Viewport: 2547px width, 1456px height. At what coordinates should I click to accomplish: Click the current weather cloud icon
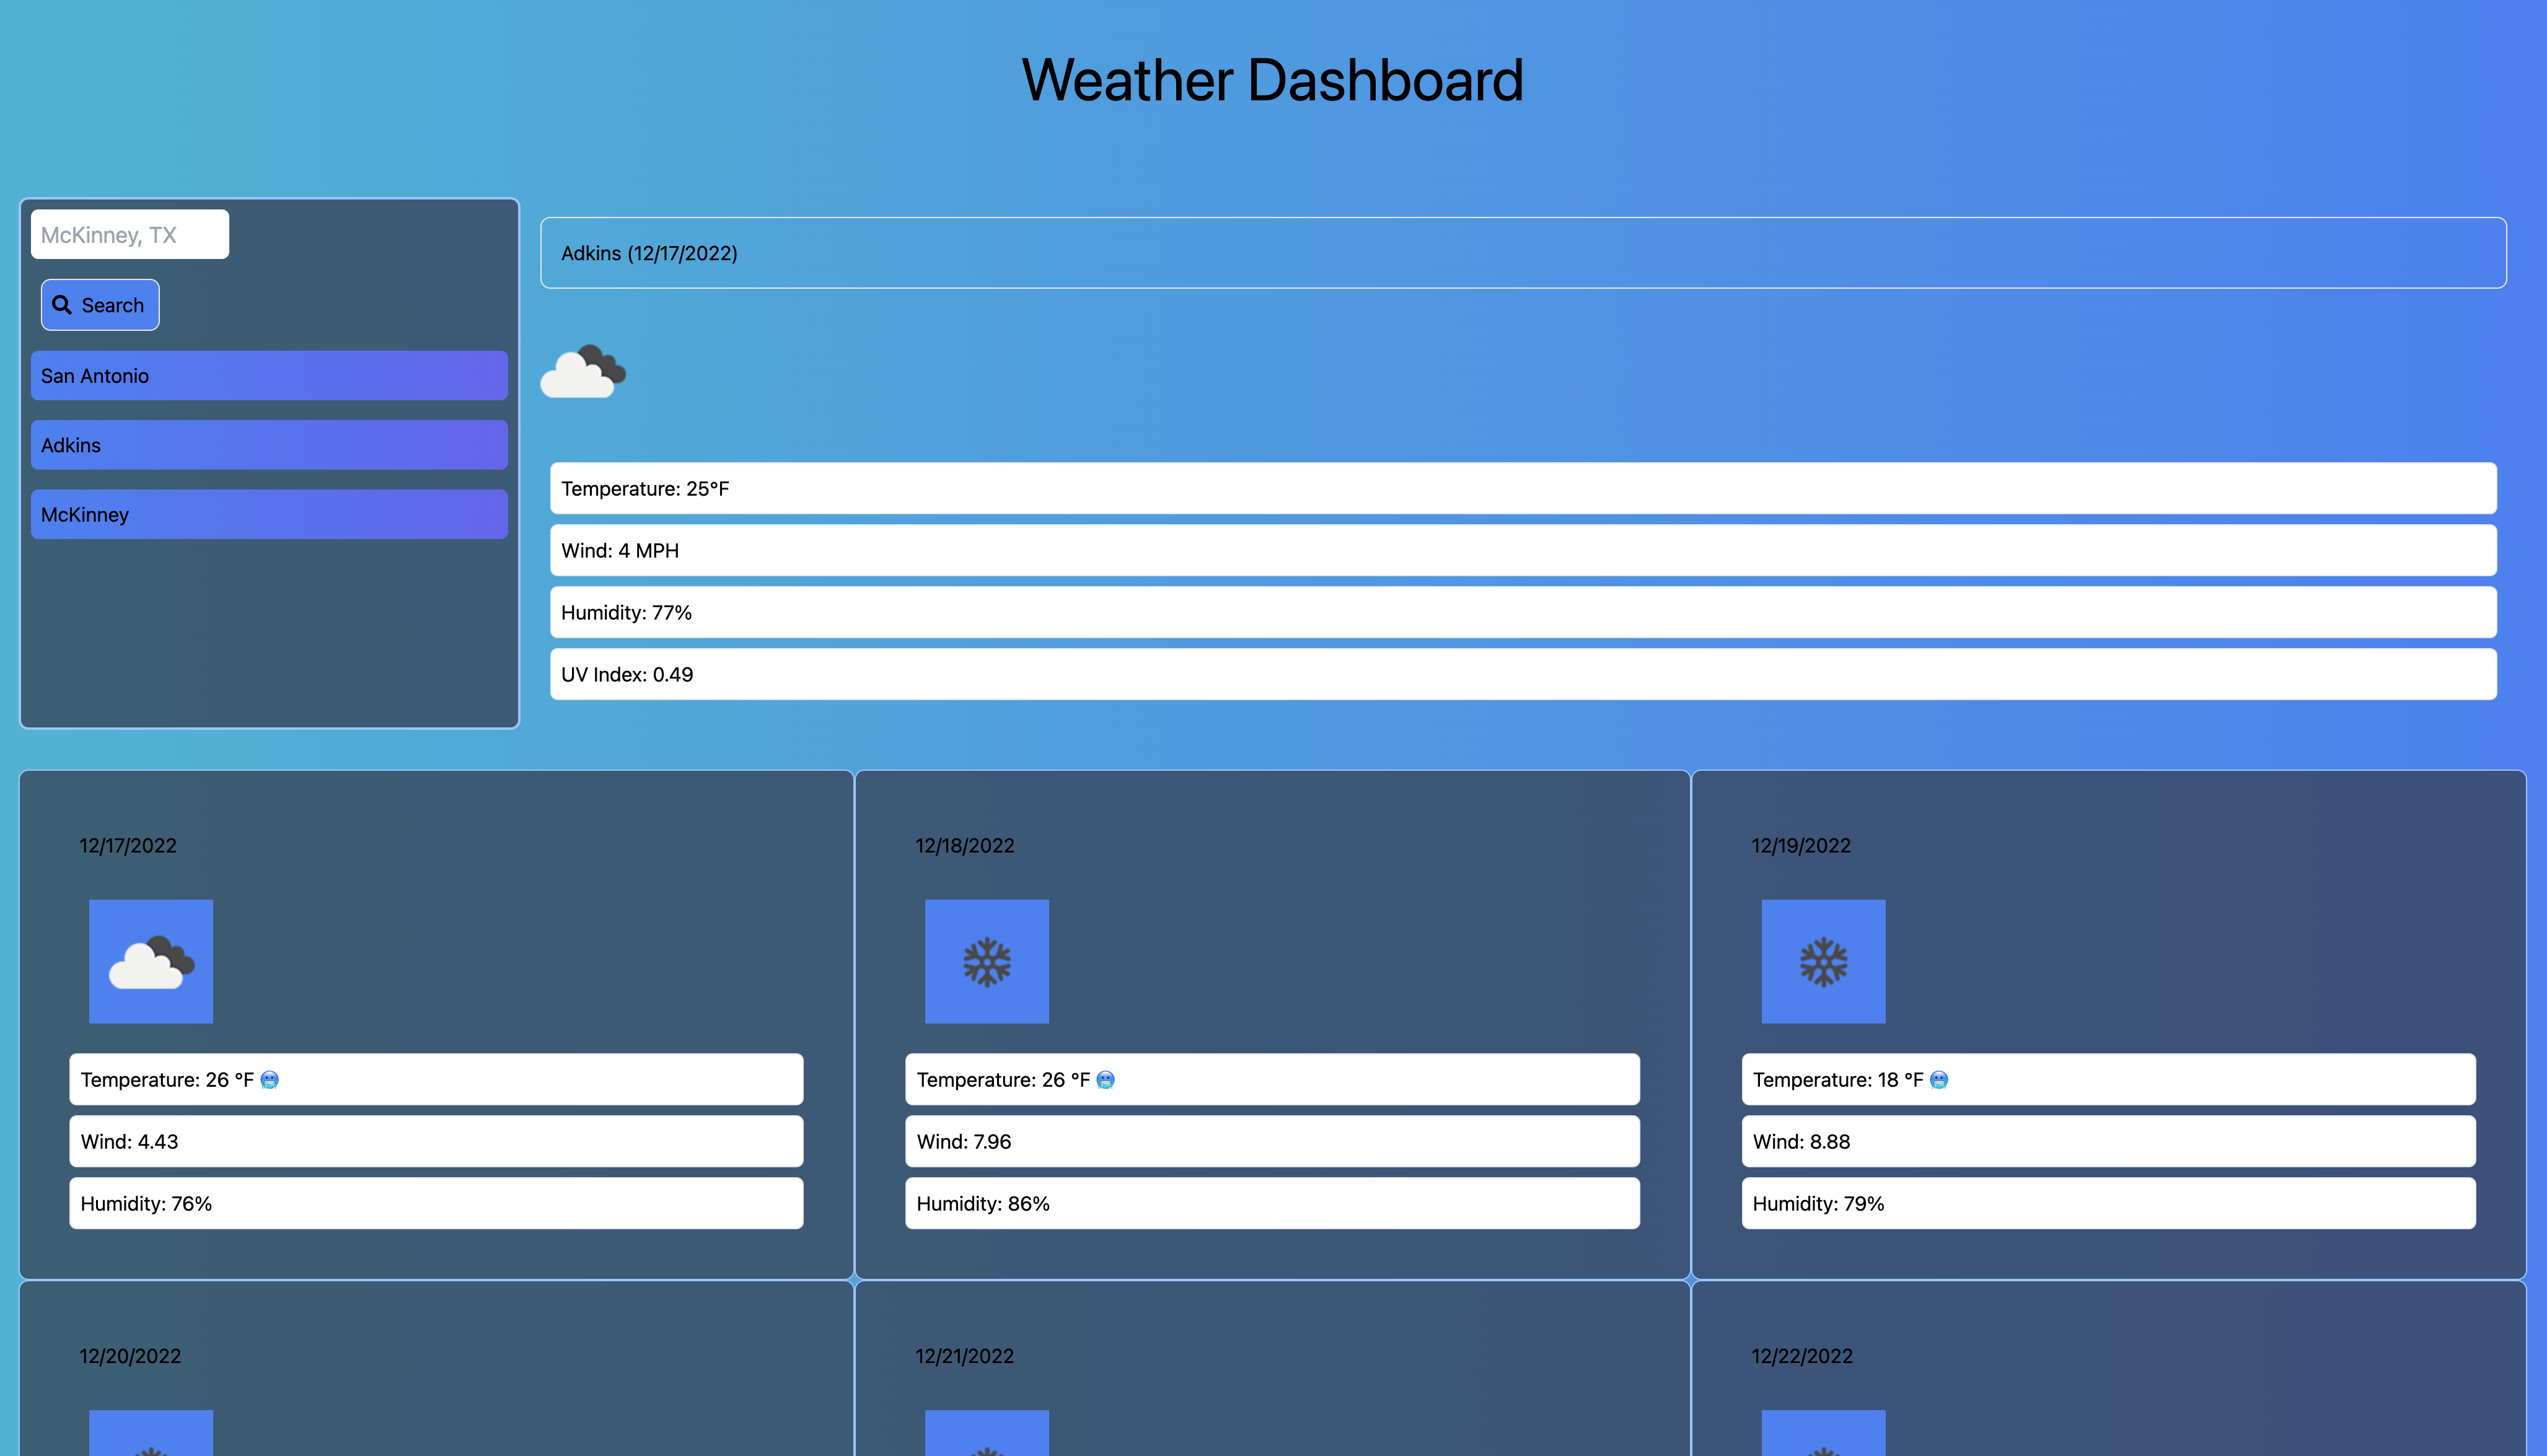(583, 372)
